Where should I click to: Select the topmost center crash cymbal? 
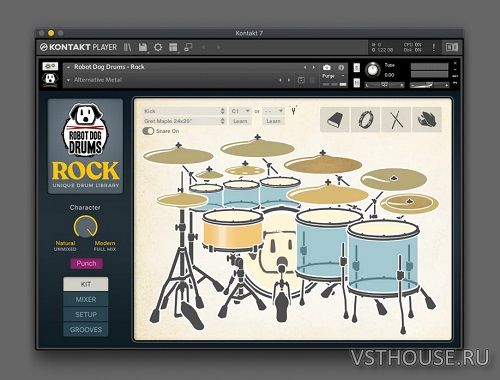pyautogui.click(x=257, y=148)
